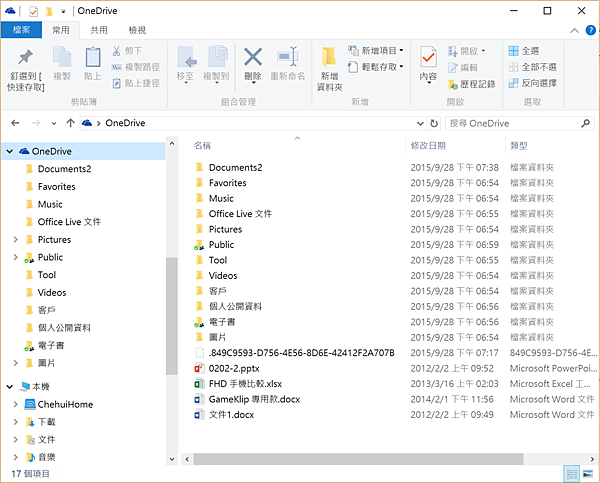Click the Copy To (複製到) icon
The width and height of the screenshot is (600, 483).
pyautogui.click(x=217, y=57)
